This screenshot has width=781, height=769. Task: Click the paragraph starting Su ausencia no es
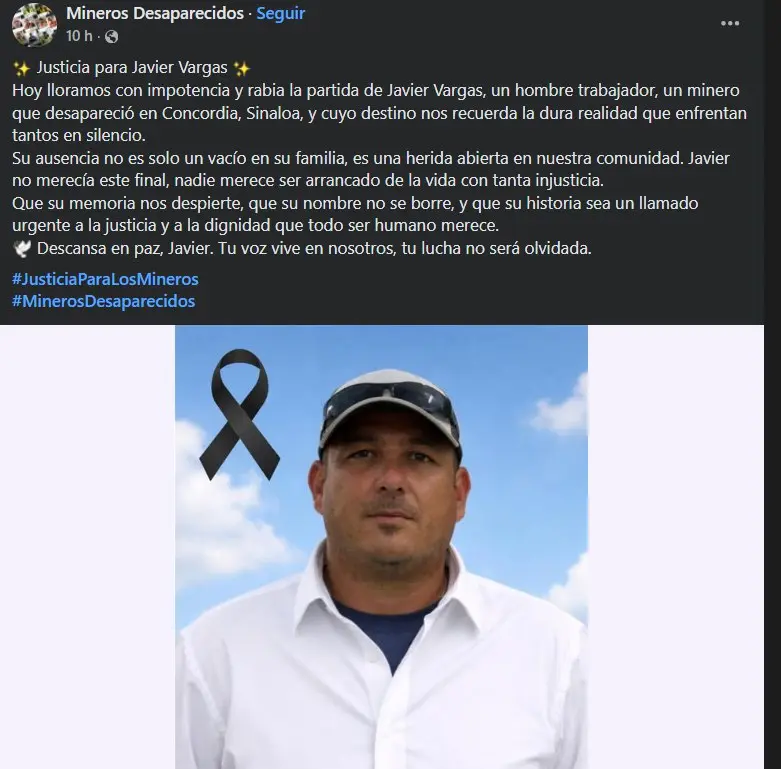371,169
